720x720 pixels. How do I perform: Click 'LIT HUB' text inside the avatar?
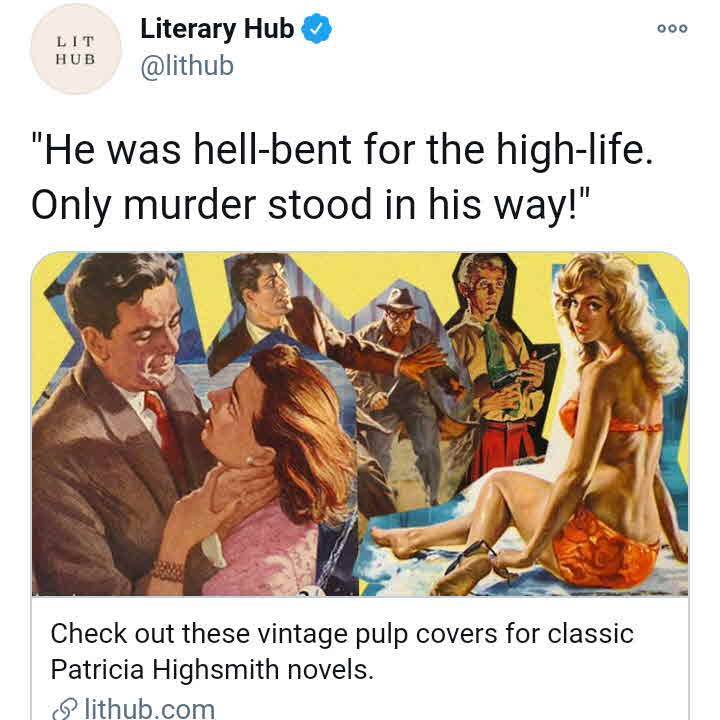(76, 50)
